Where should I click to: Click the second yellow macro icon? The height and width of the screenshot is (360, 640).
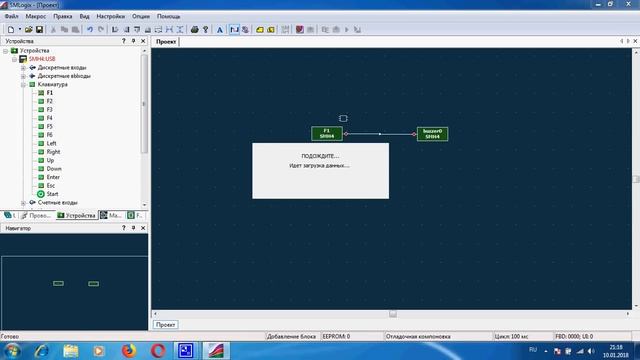click(x=271, y=29)
